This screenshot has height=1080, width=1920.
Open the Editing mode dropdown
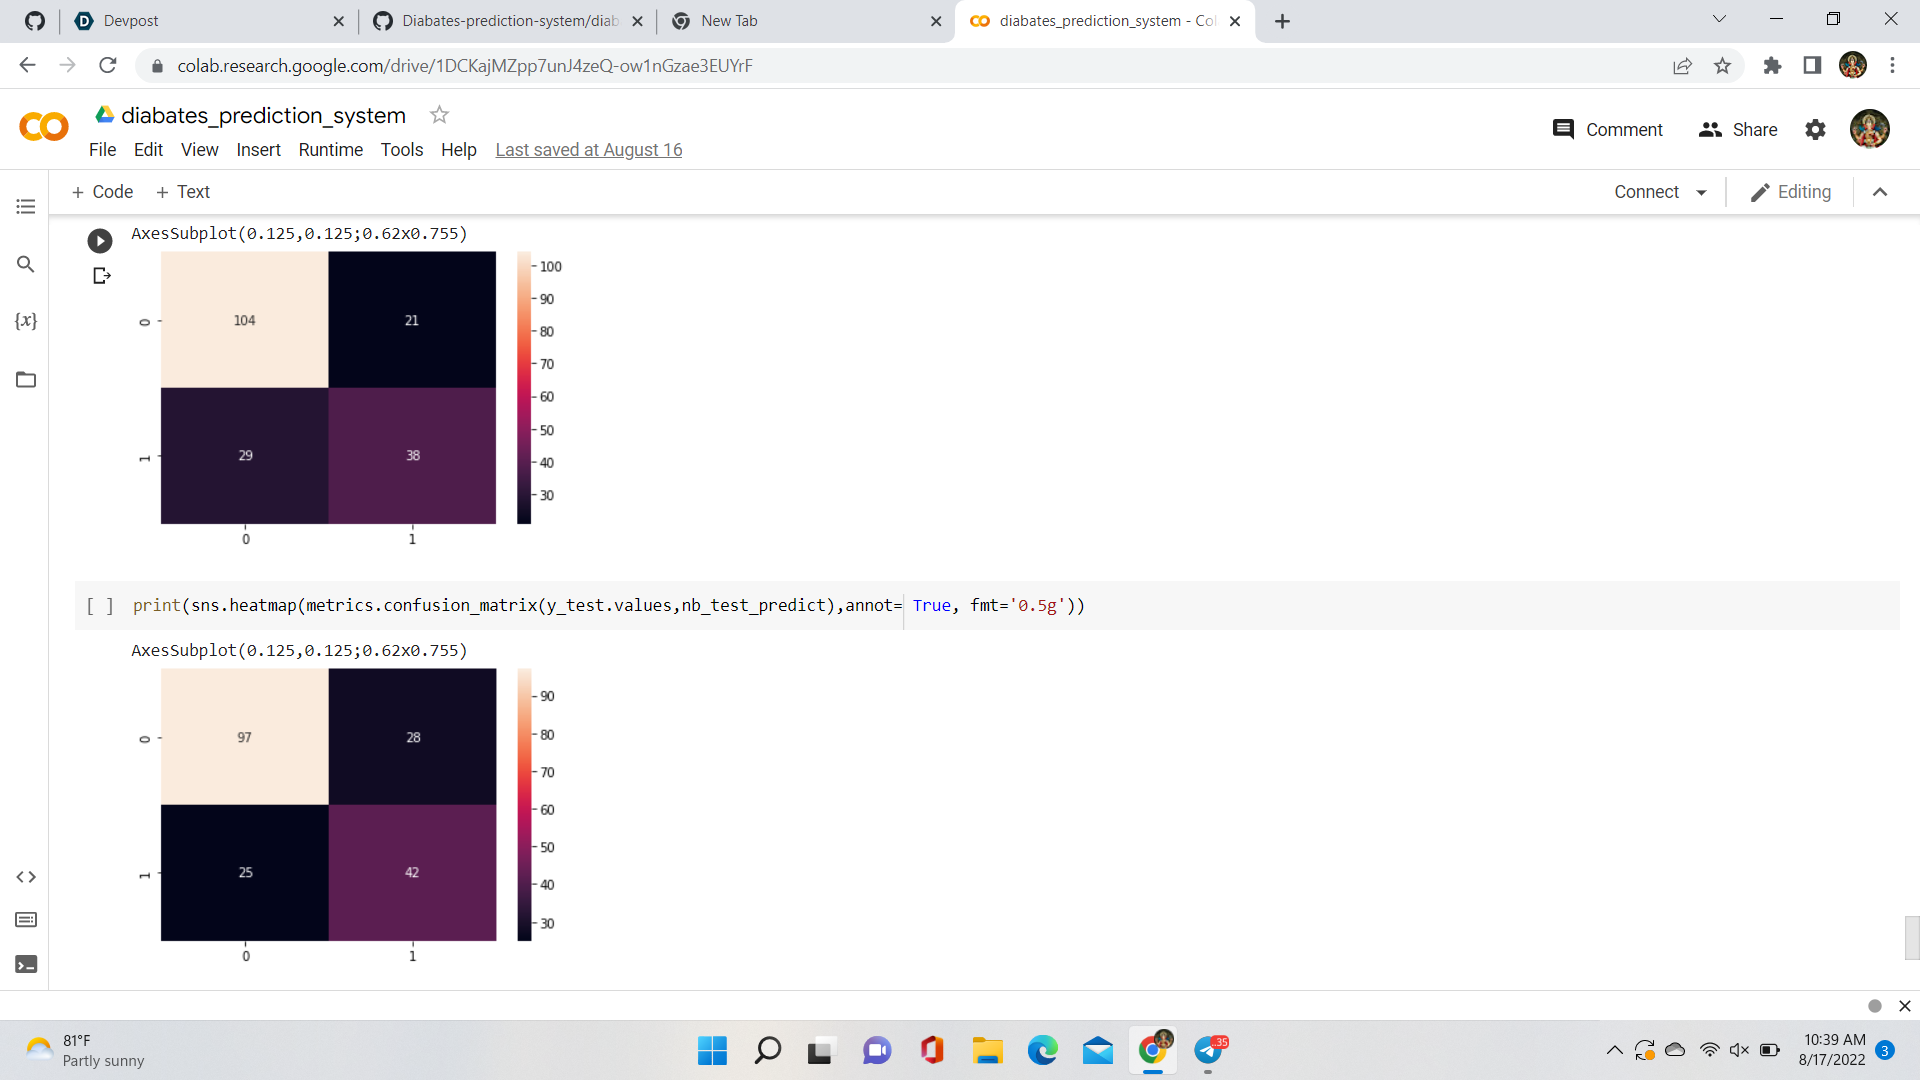click(1790, 192)
